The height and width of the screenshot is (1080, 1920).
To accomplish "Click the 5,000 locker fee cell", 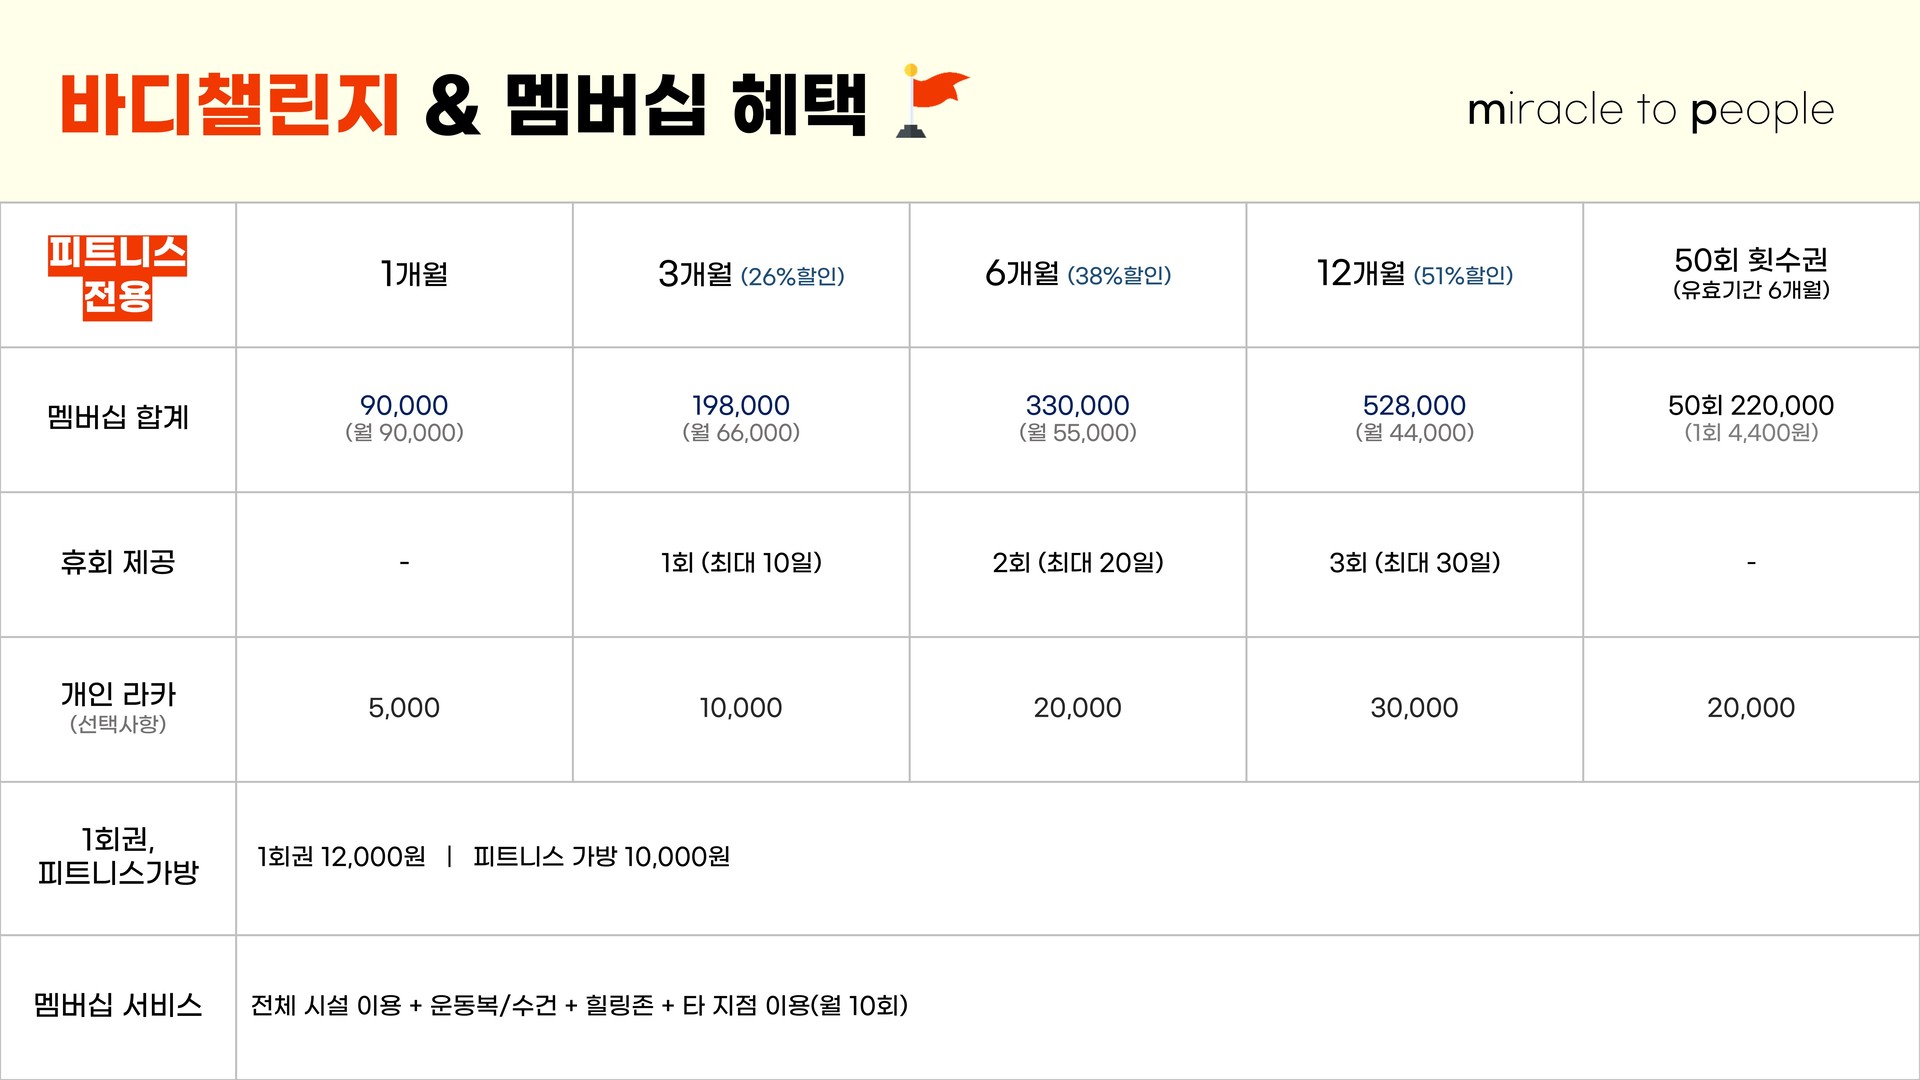I will pos(404,708).
